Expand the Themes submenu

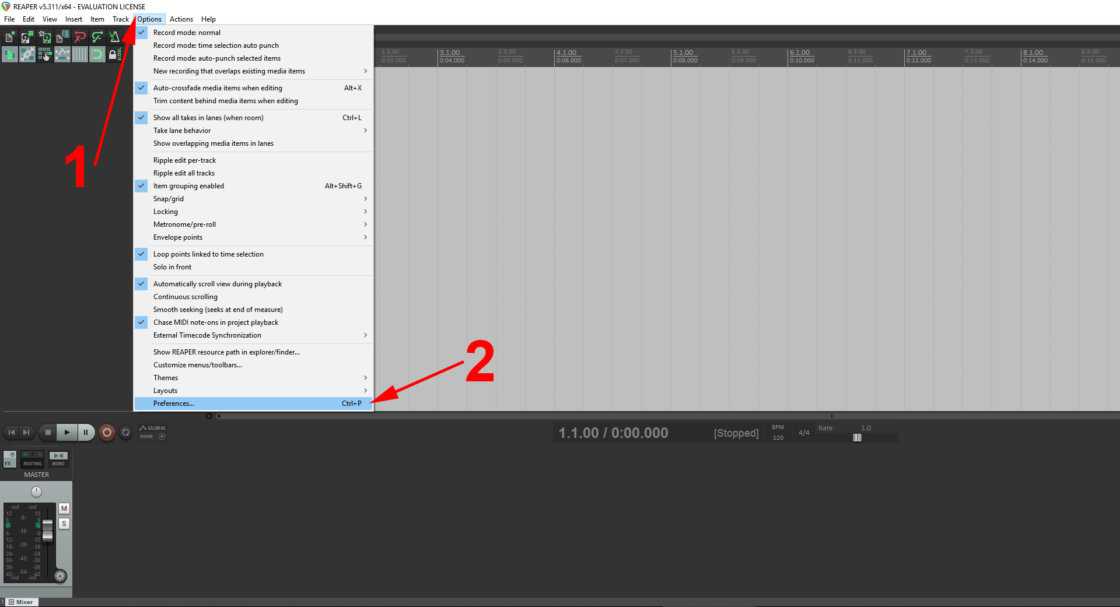click(253, 378)
